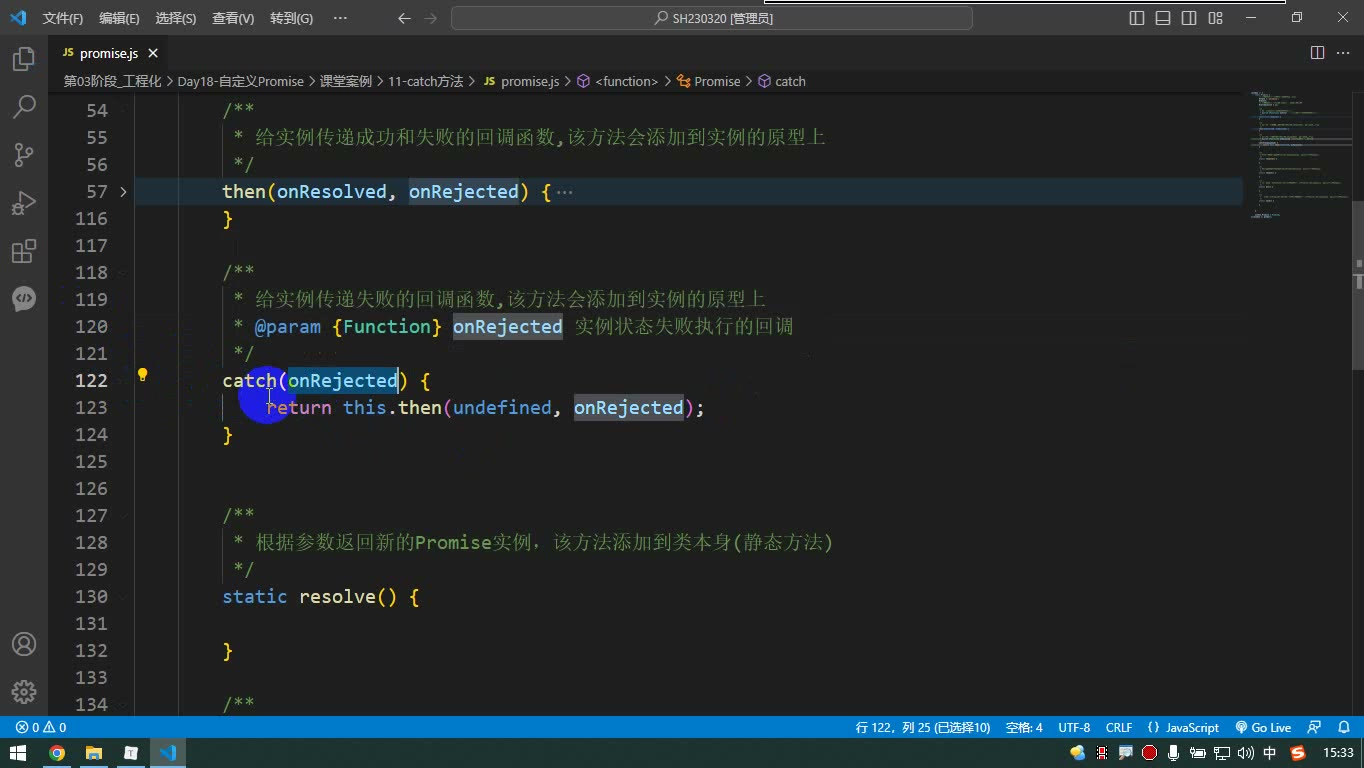Screen dimensions: 1364x768
Task: Click the feedback icon in status bar
Action: point(1315,727)
